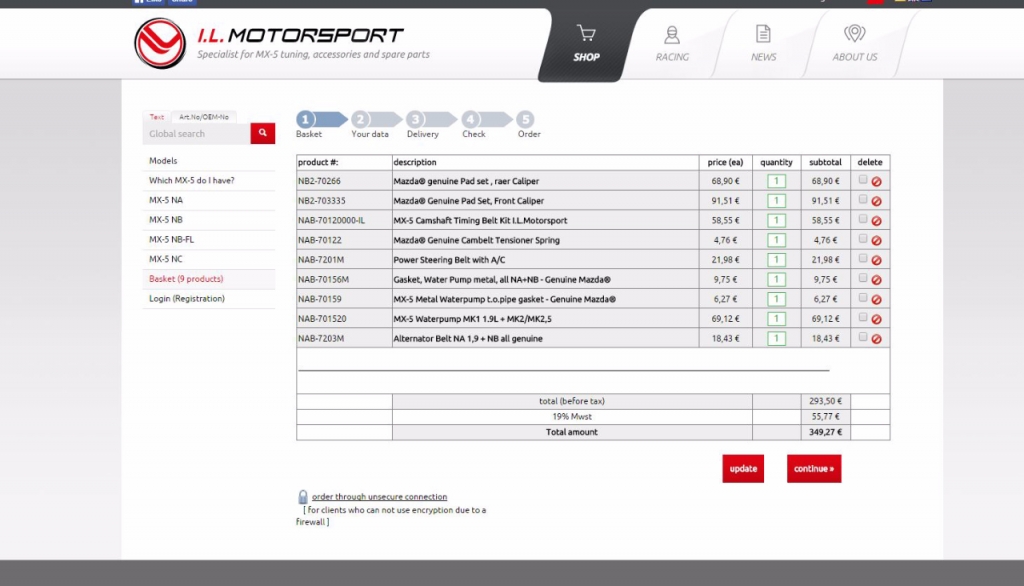Click Mazda Genuine Pad Set, Front Caliper

[468, 201]
